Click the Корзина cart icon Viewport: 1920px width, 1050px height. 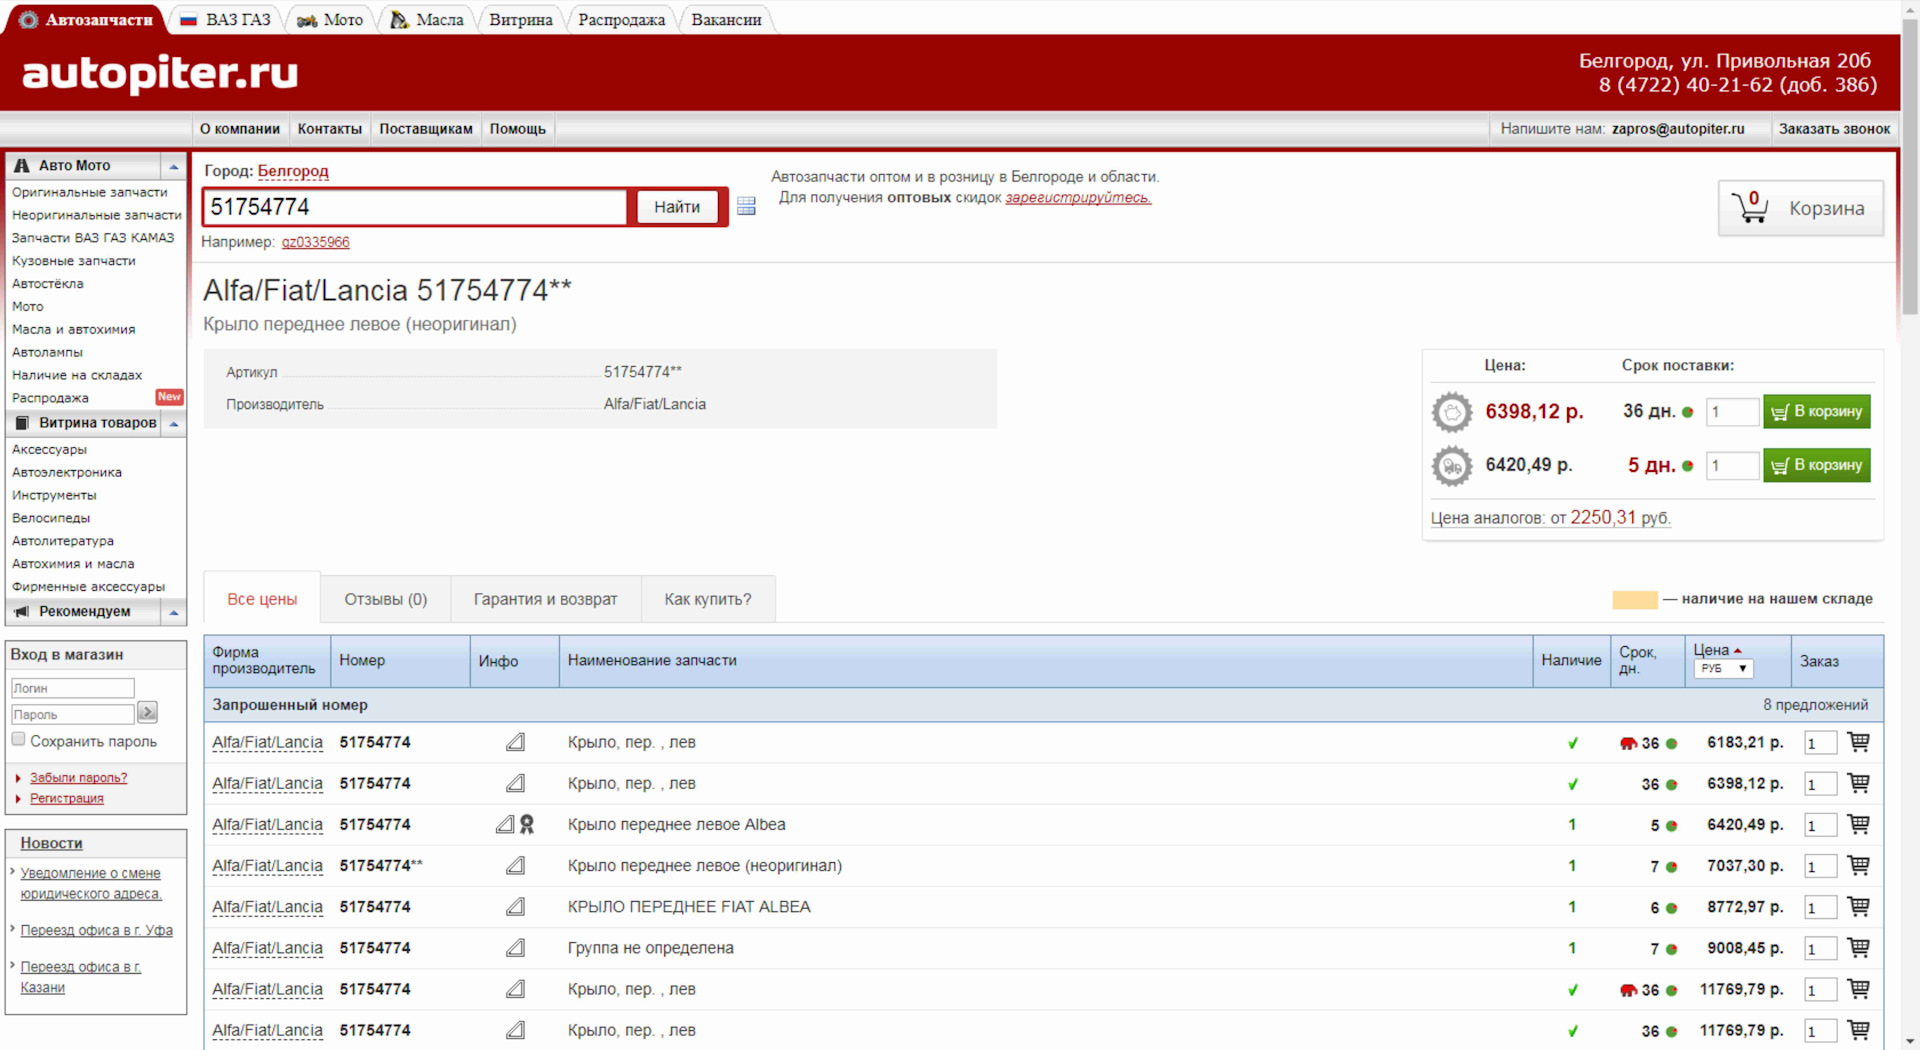(1750, 207)
